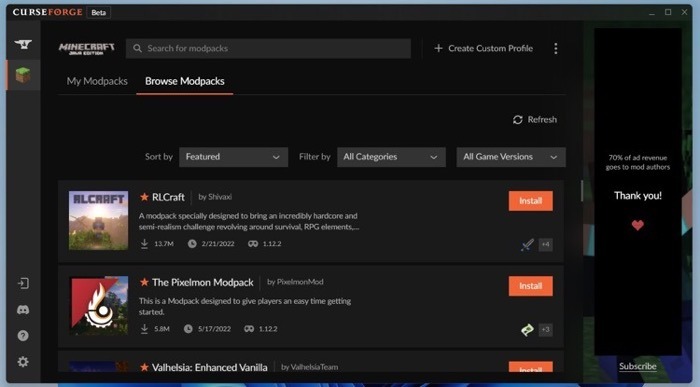
Task: Open the help question mark icon
Action: click(x=23, y=335)
